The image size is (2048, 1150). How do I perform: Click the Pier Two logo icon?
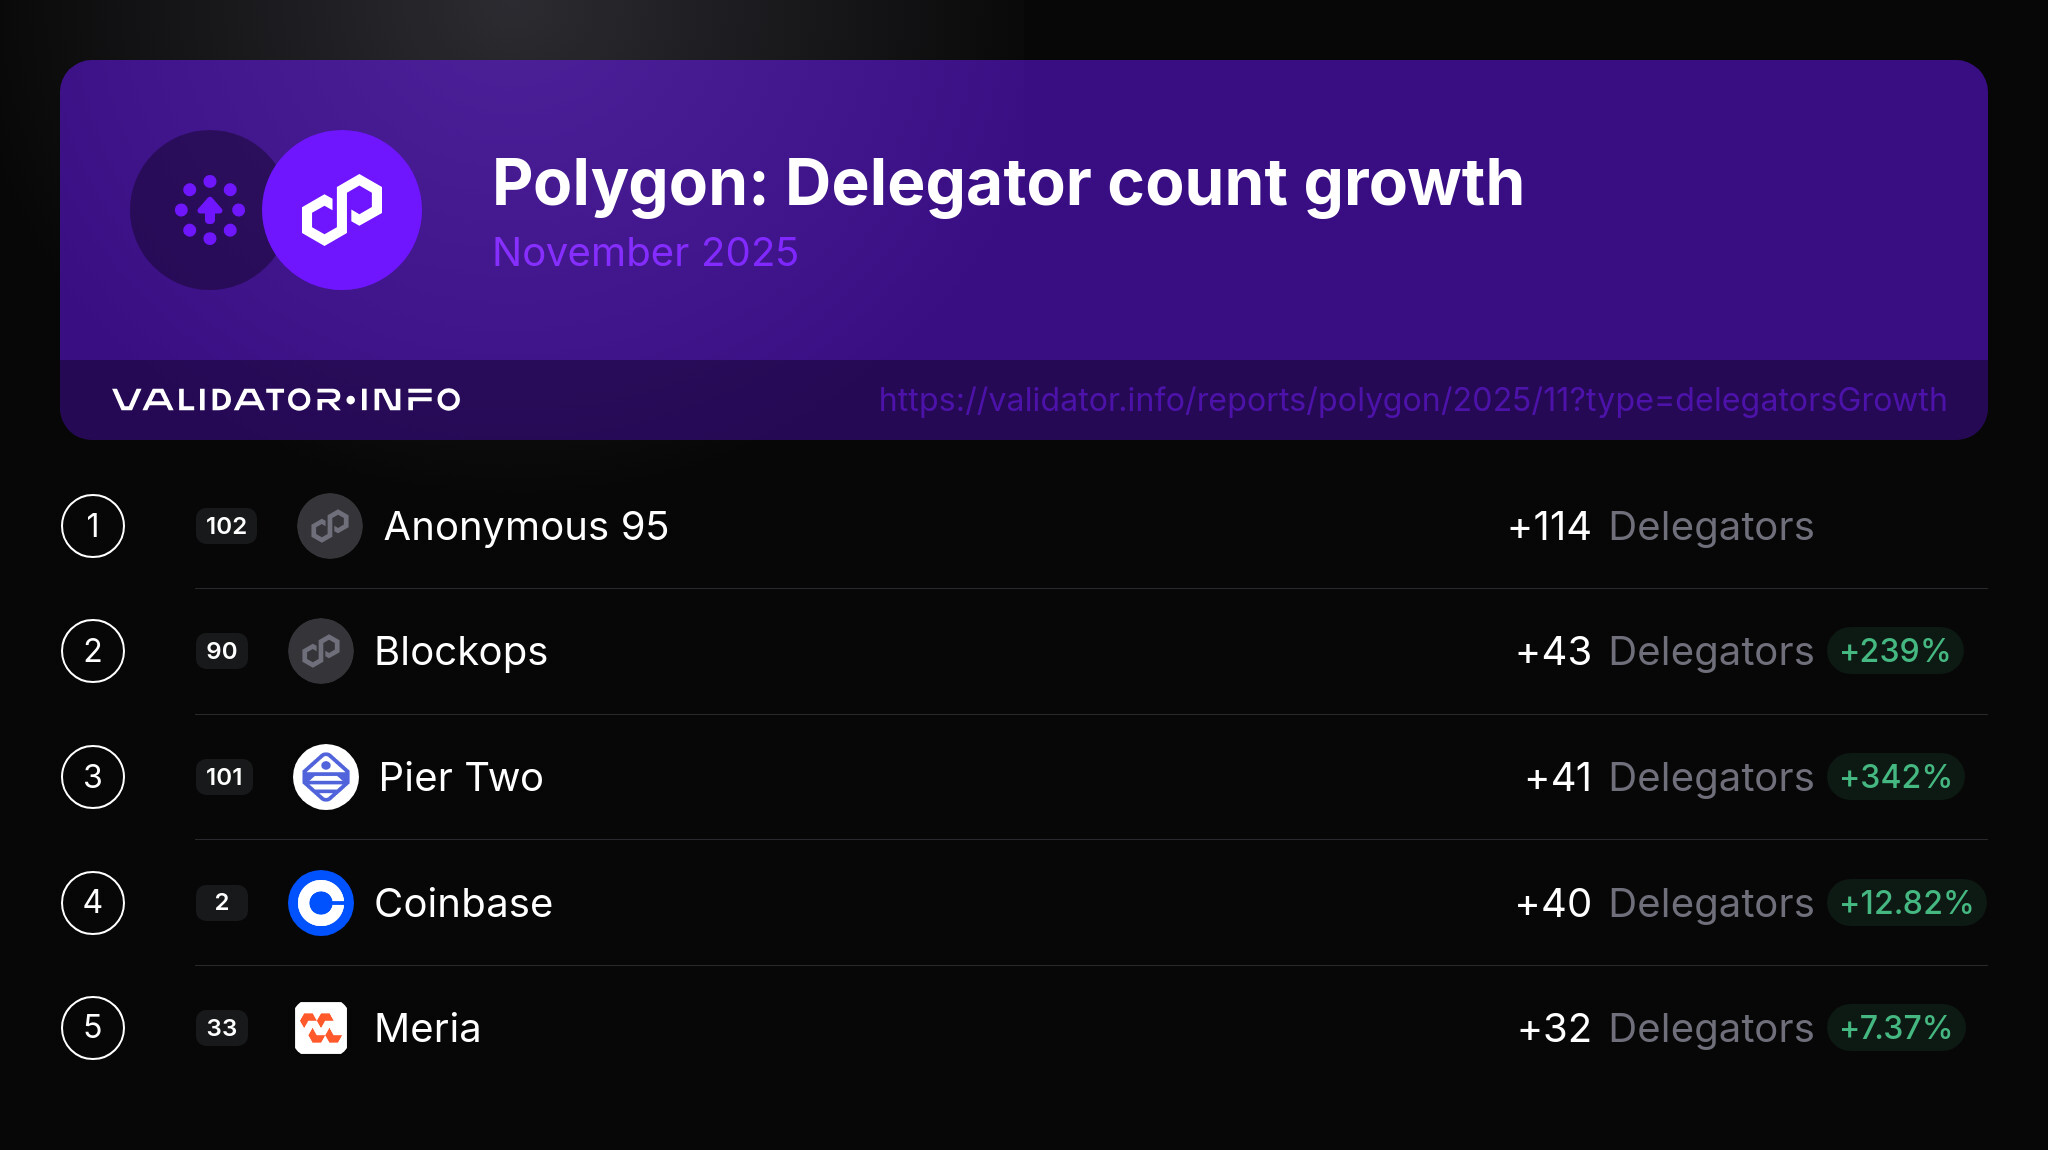[x=326, y=777]
